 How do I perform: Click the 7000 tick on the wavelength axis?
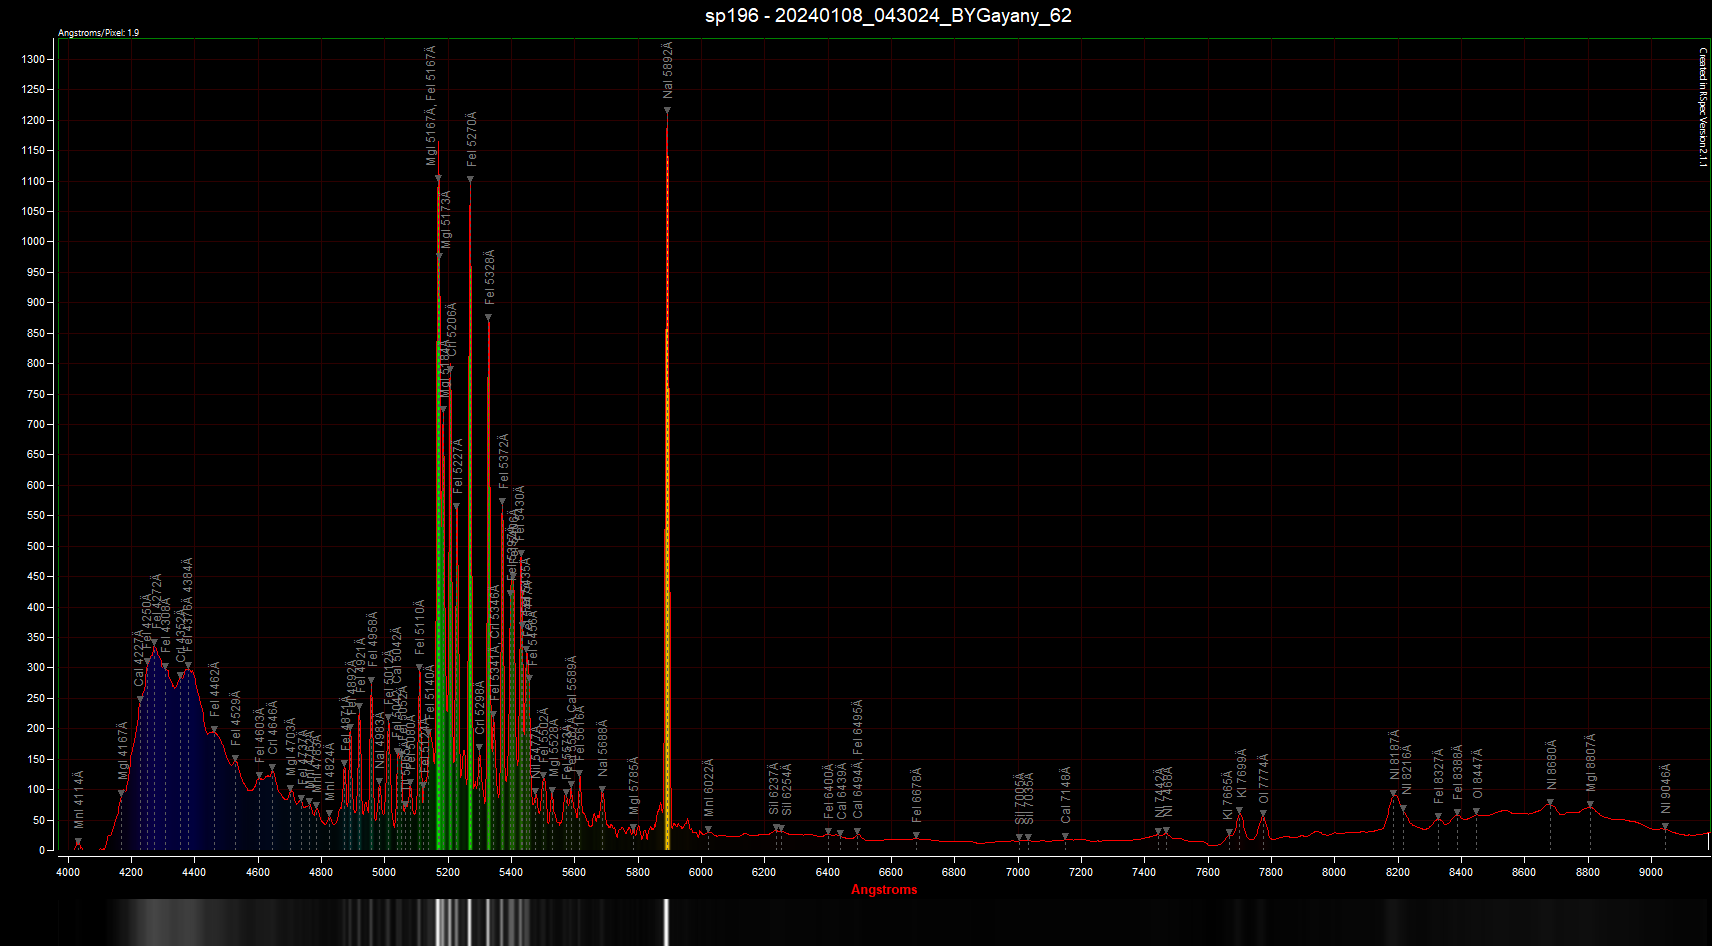pos(1018,872)
